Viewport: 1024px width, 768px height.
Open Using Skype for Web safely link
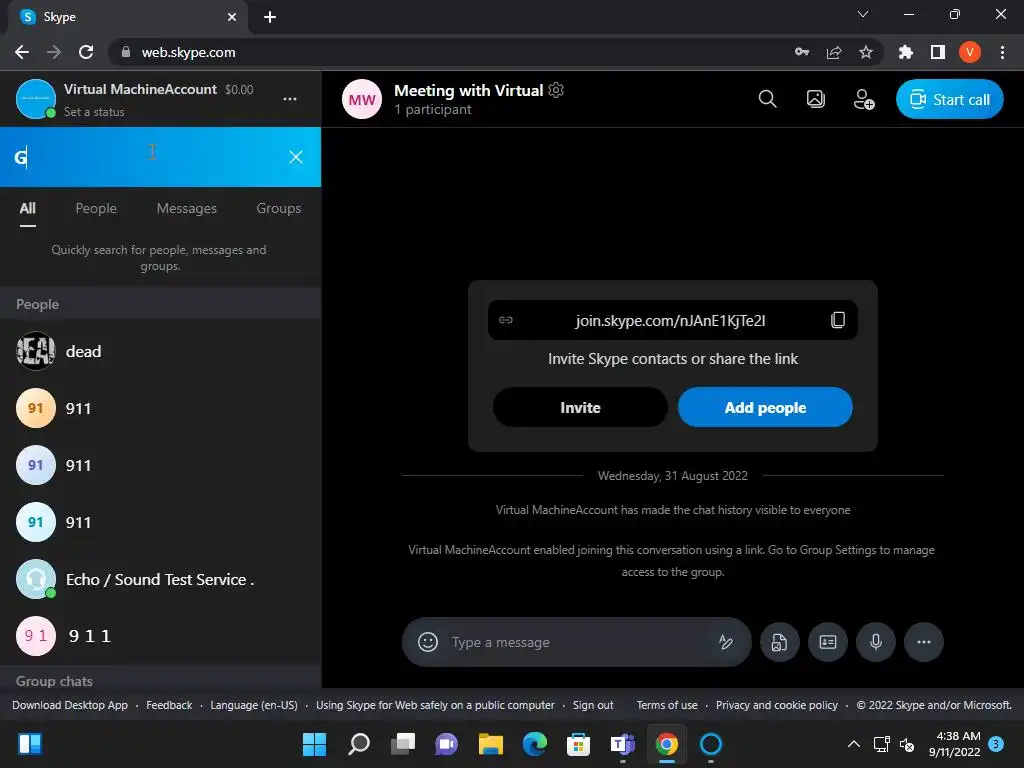435,705
